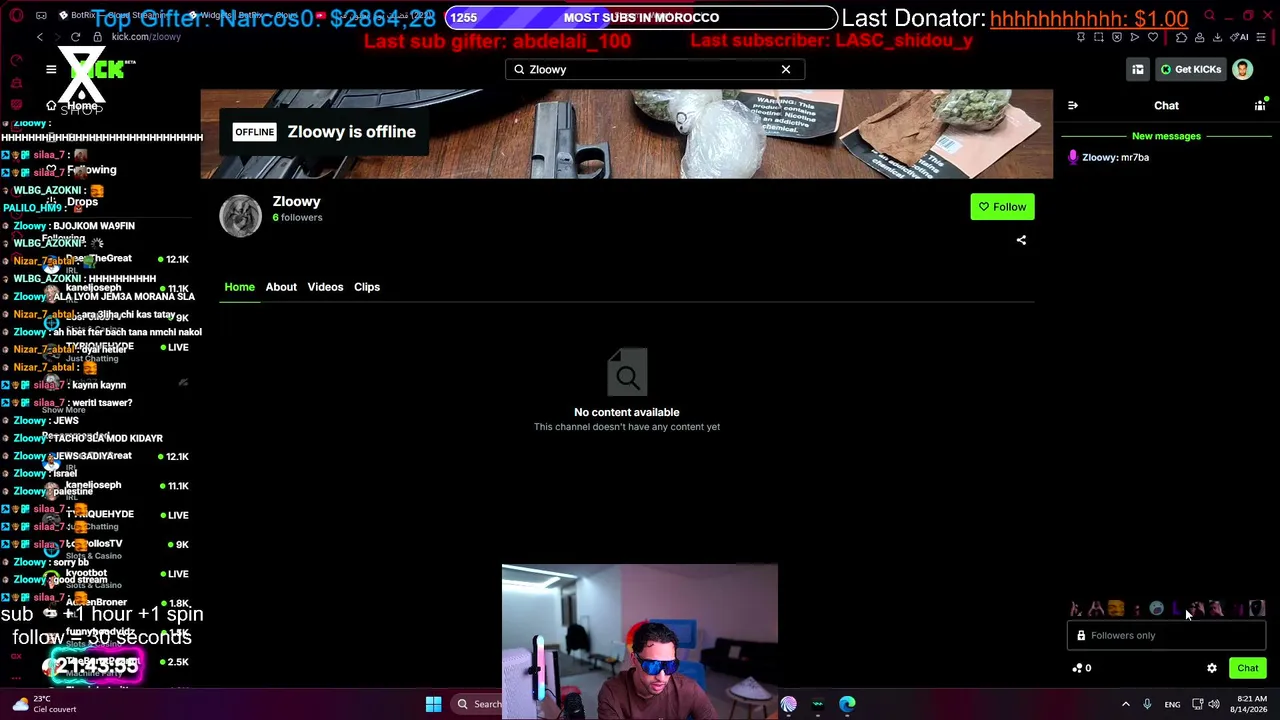The image size is (1280, 720).
Task: Open the browser ad blocker shield icon
Action: 1117,37
